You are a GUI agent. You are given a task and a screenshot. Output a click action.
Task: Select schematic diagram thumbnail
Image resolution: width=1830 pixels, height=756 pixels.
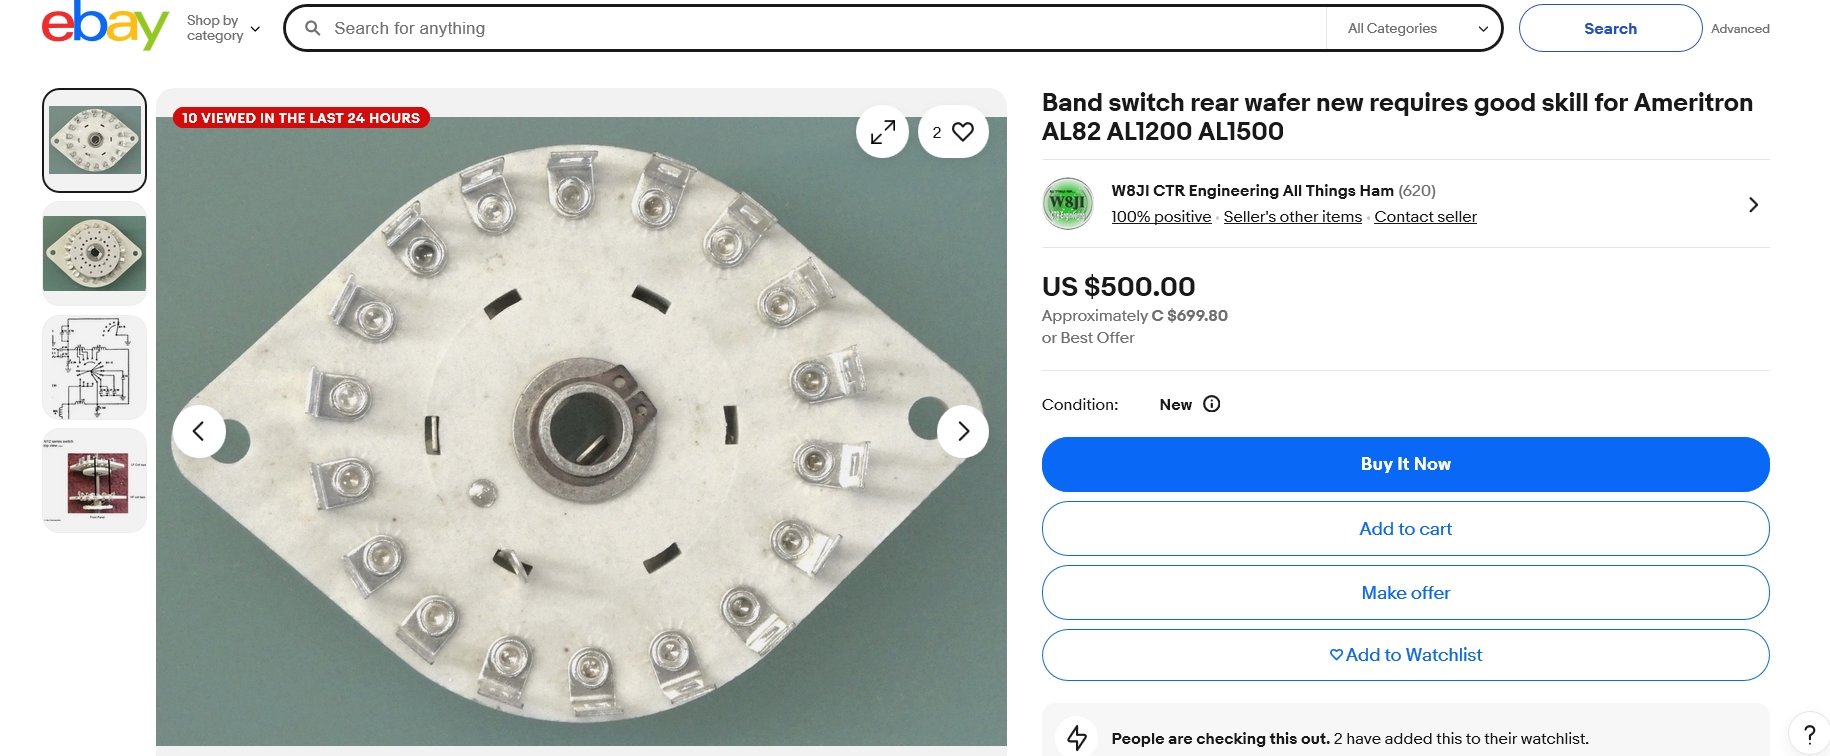[94, 367]
